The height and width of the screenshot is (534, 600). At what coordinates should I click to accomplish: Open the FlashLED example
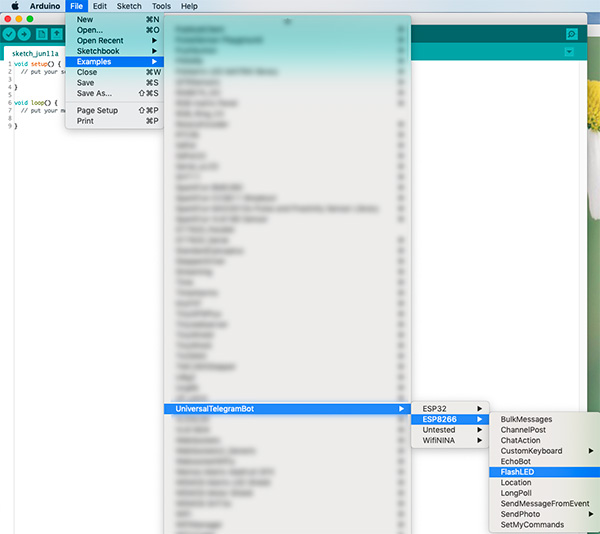545,472
